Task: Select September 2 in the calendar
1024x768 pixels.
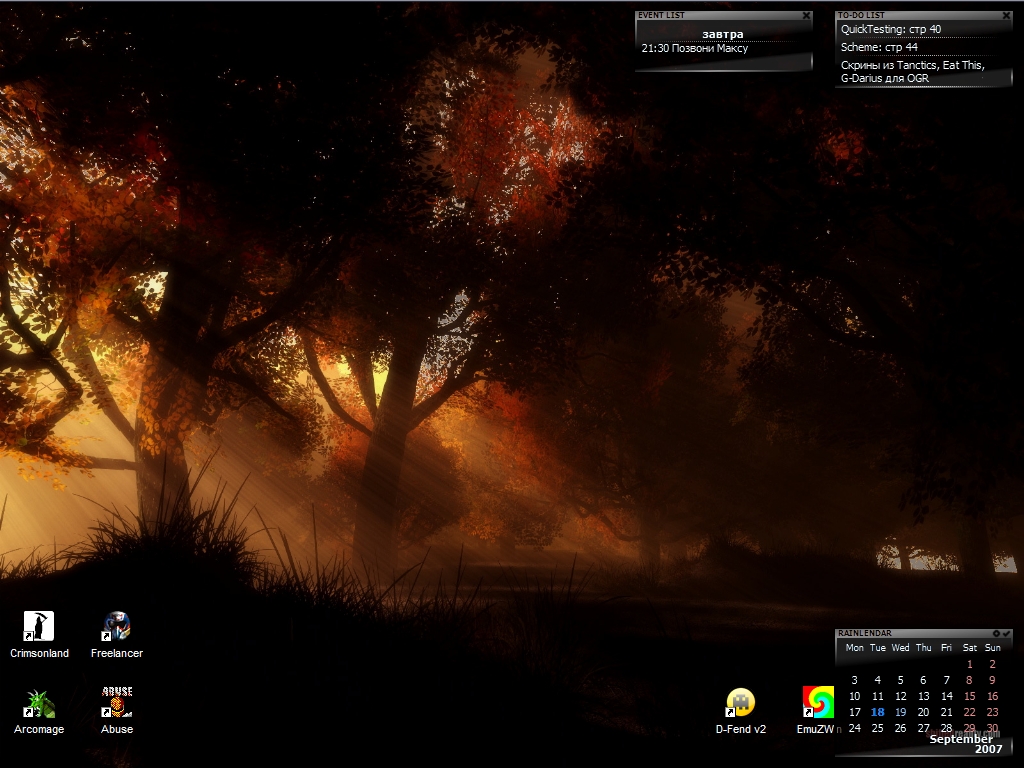Action: 993,664
